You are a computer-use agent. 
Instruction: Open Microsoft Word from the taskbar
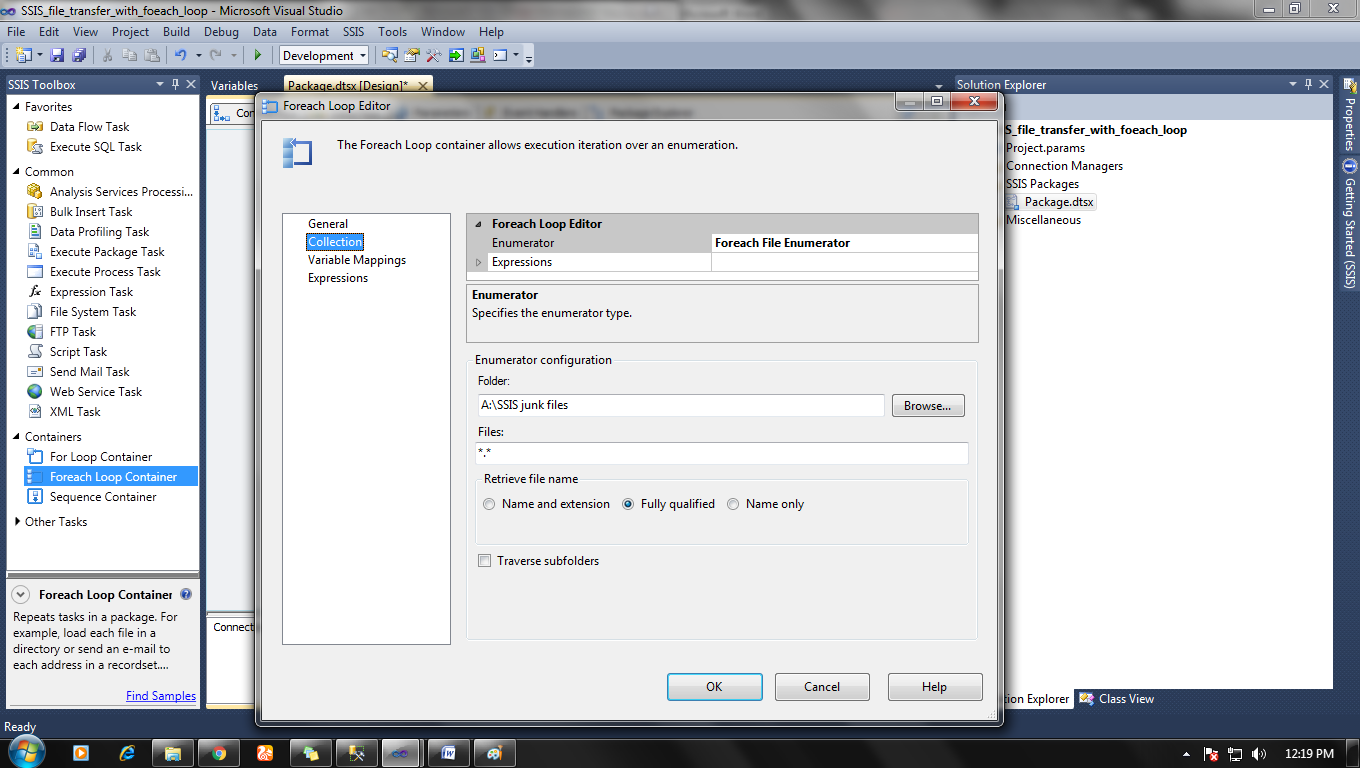point(448,753)
